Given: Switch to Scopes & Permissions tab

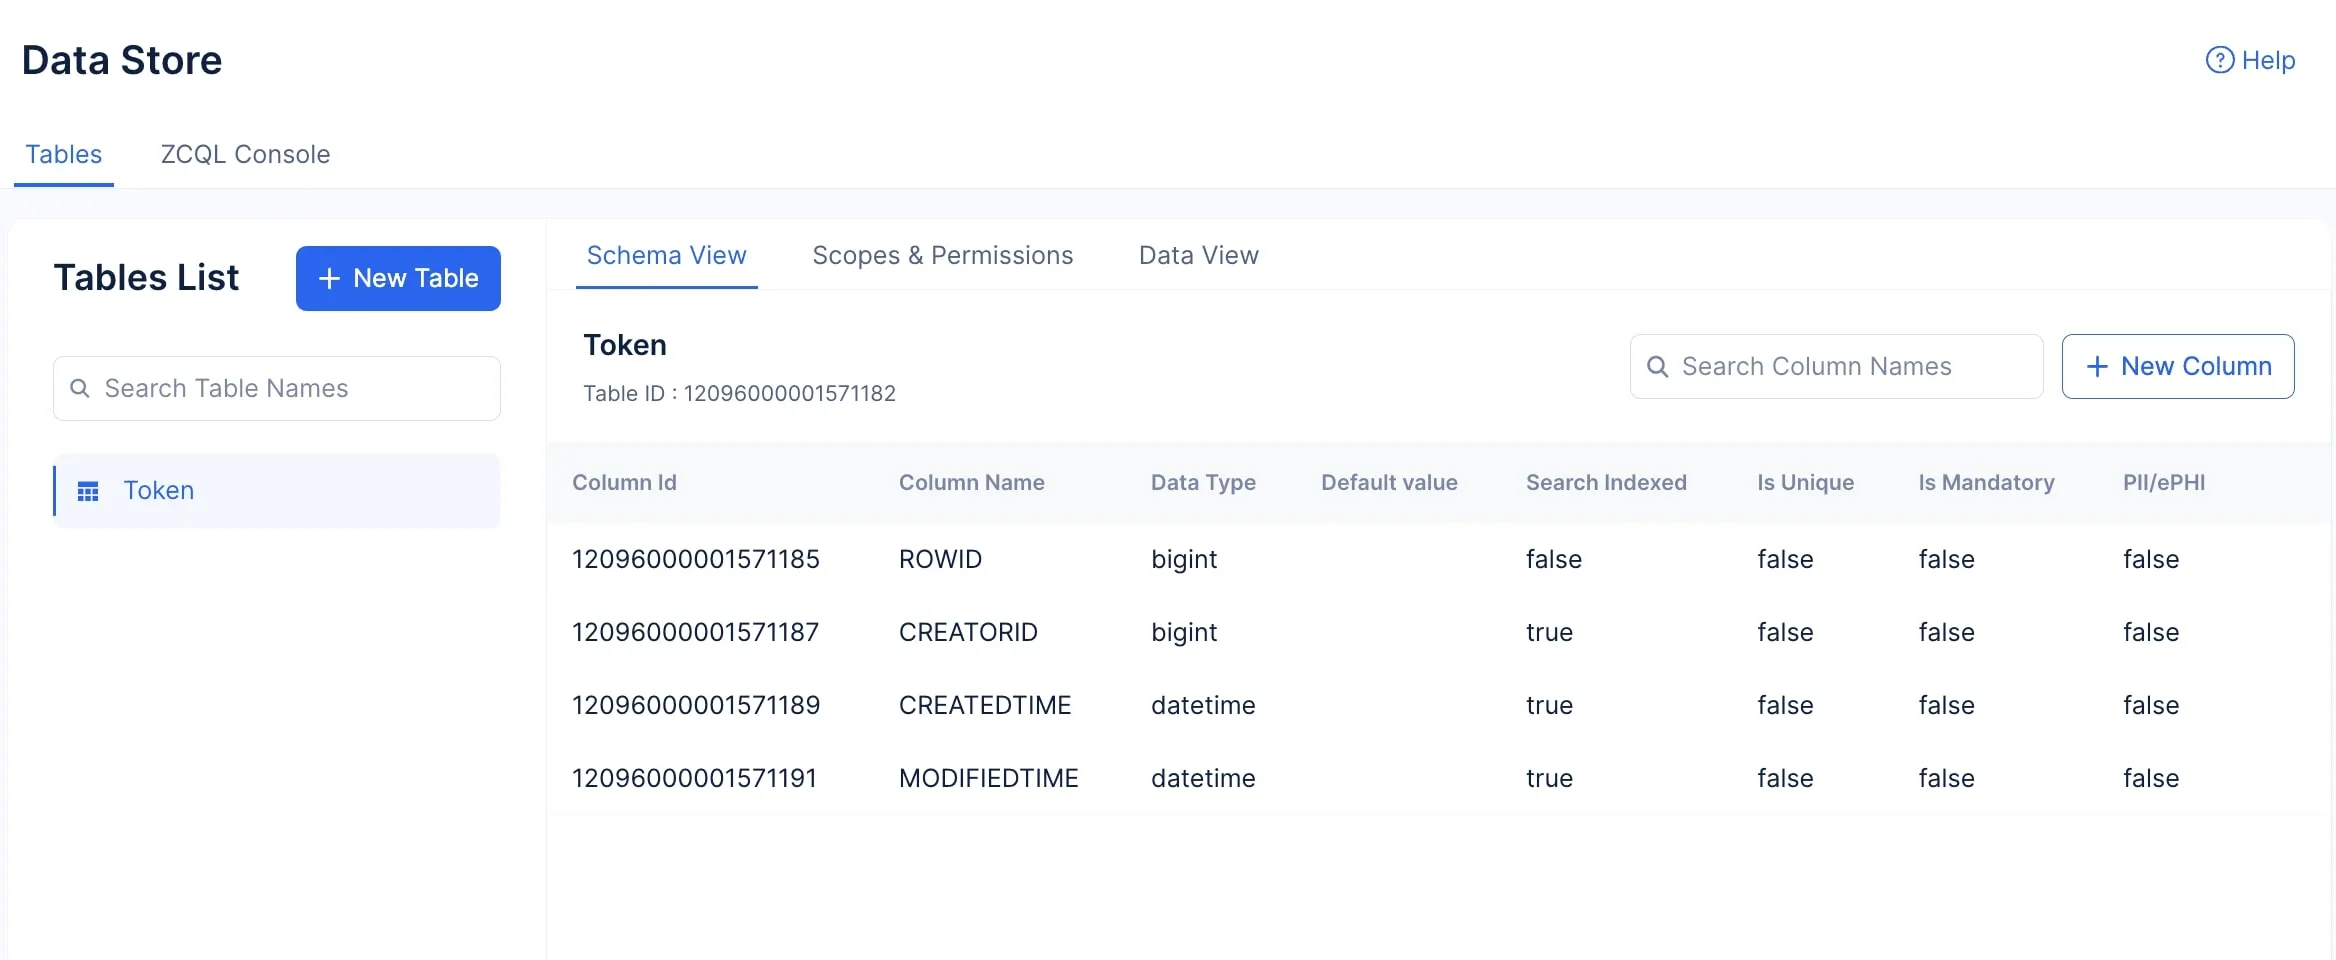Looking at the screenshot, I should point(942,256).
